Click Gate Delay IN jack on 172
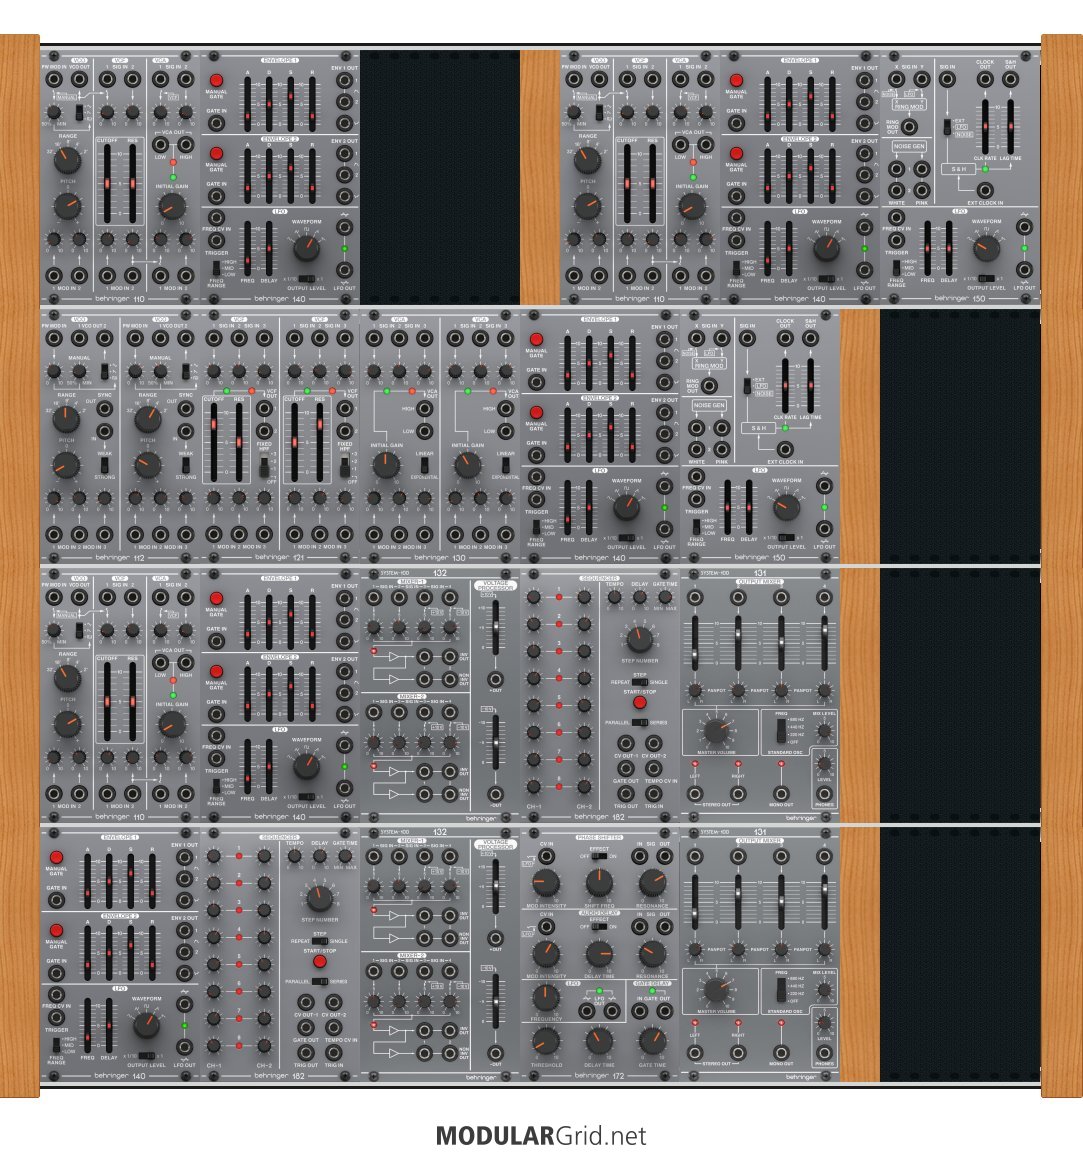Screen dimensions: 1083x1157 [x=640, y=1011]
